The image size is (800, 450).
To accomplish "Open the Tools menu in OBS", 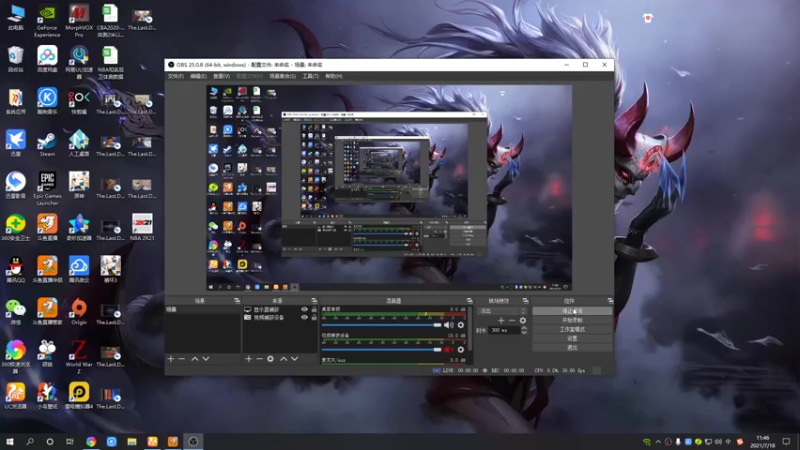I will coord(310,76).
